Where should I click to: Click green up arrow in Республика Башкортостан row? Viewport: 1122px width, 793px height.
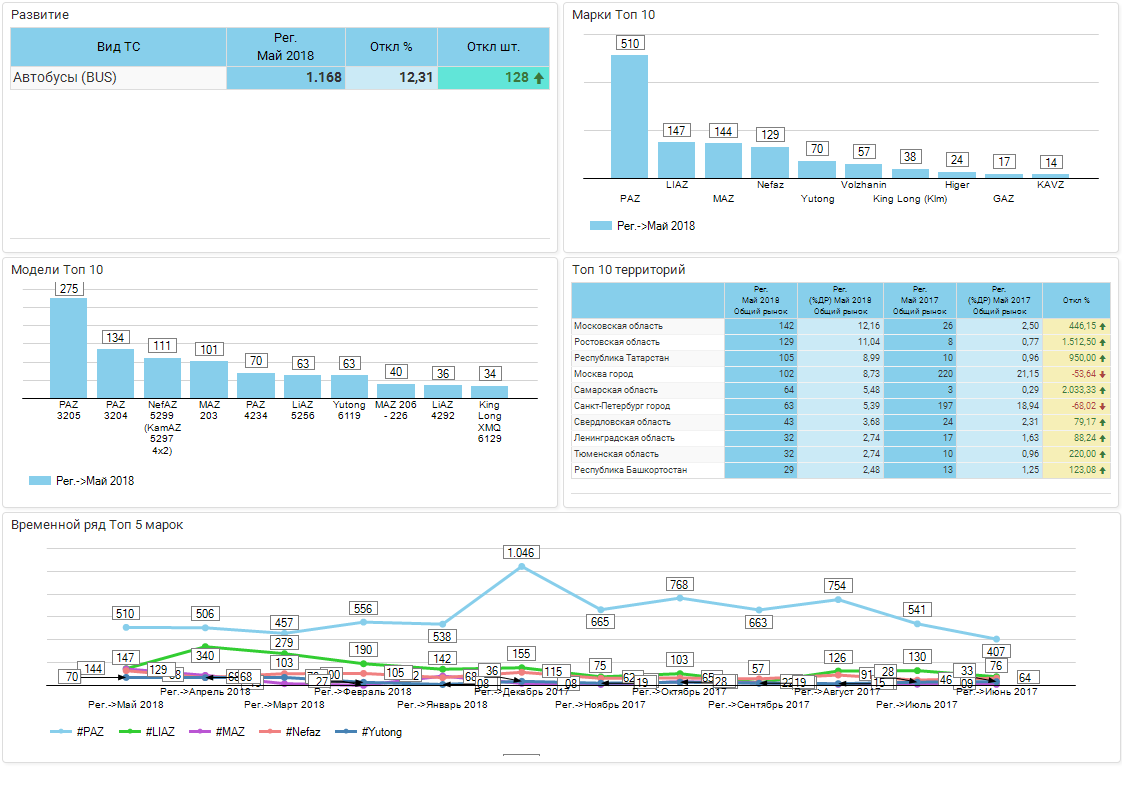pyautogui.click(x=1103, y=470)
